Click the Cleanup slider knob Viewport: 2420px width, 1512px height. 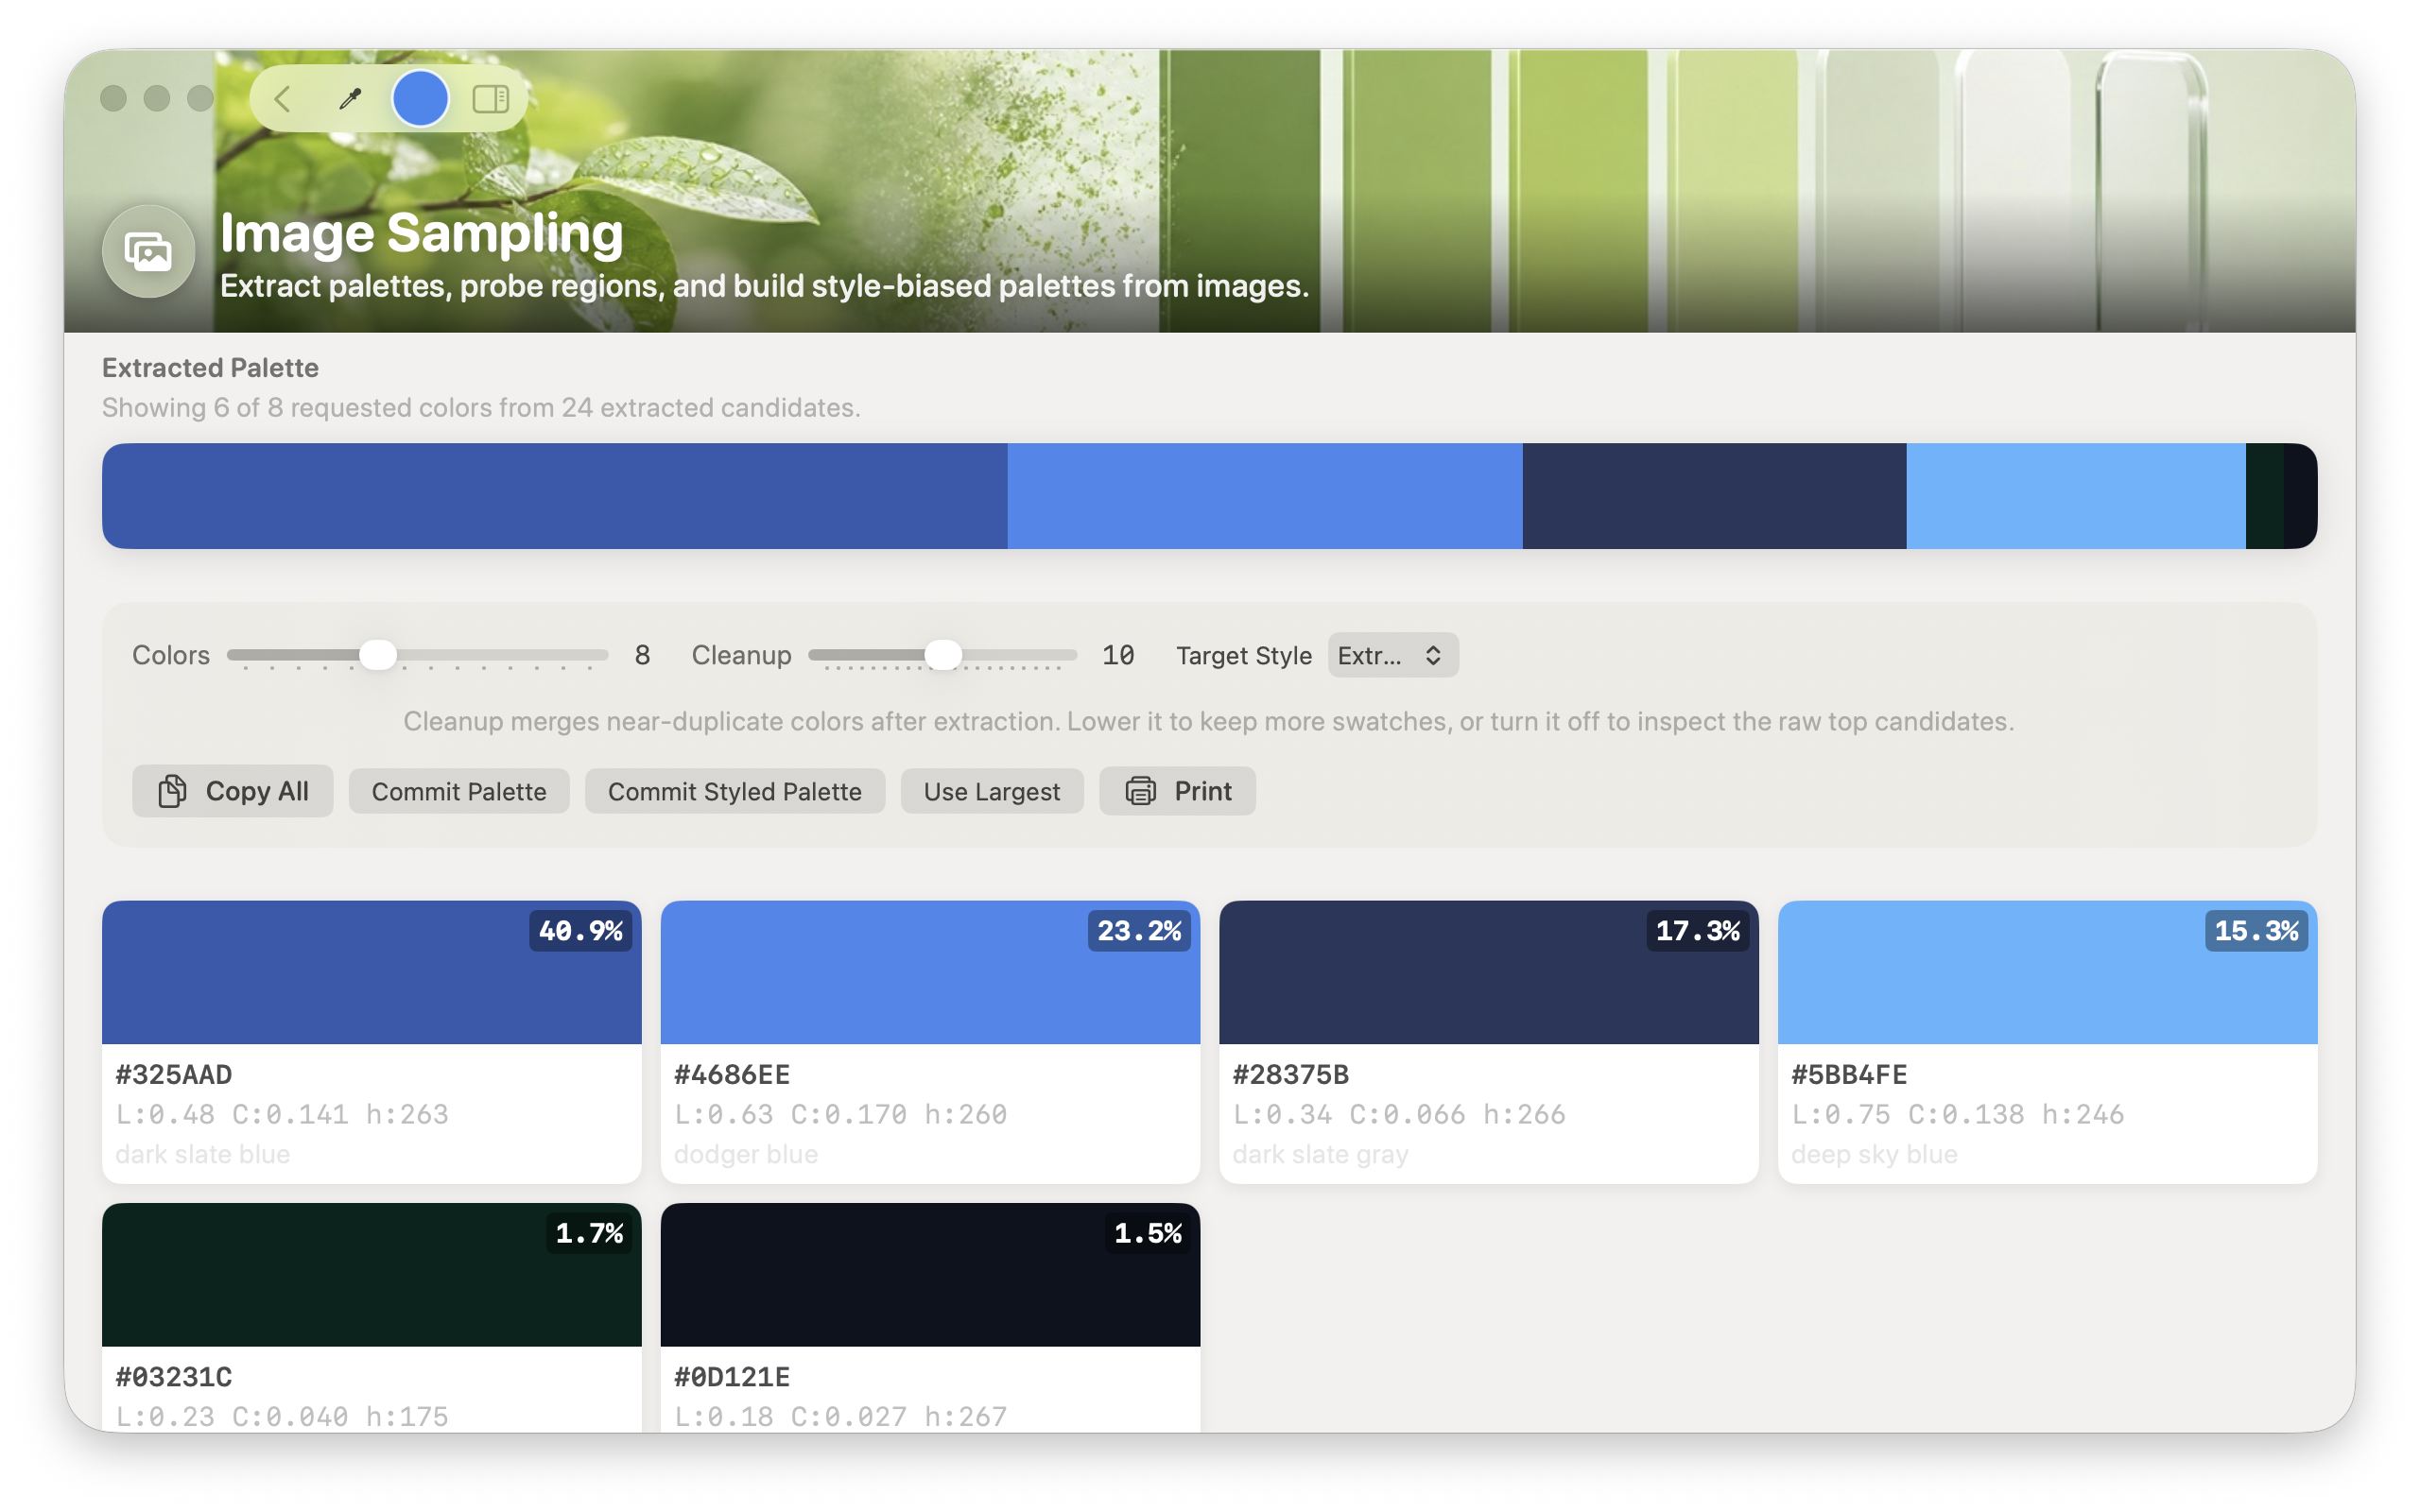click(x=942, y=655)
